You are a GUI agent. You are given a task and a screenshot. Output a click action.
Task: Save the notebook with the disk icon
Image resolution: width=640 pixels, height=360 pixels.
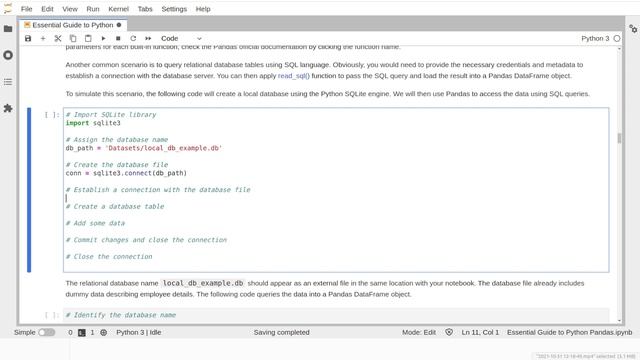(x=28, y=38)
